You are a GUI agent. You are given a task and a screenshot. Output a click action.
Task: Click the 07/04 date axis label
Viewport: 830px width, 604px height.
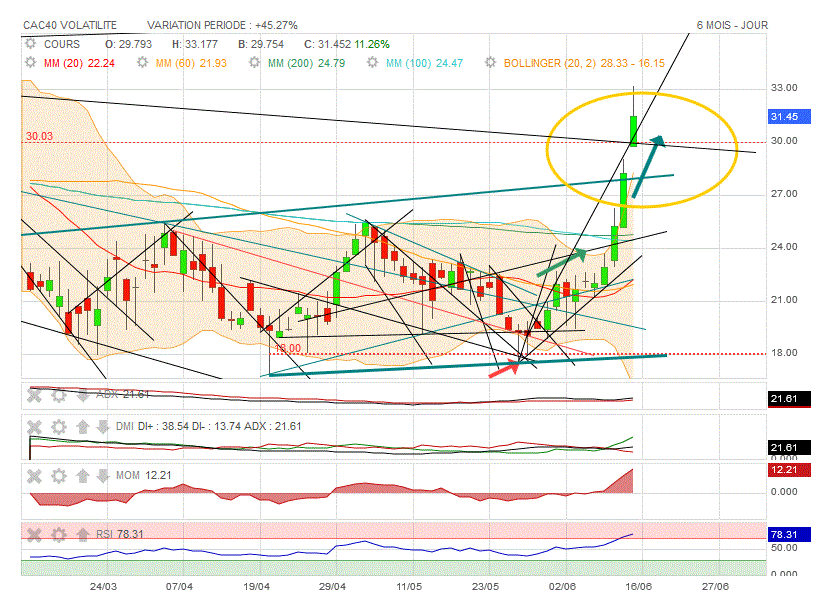[179, 587]
